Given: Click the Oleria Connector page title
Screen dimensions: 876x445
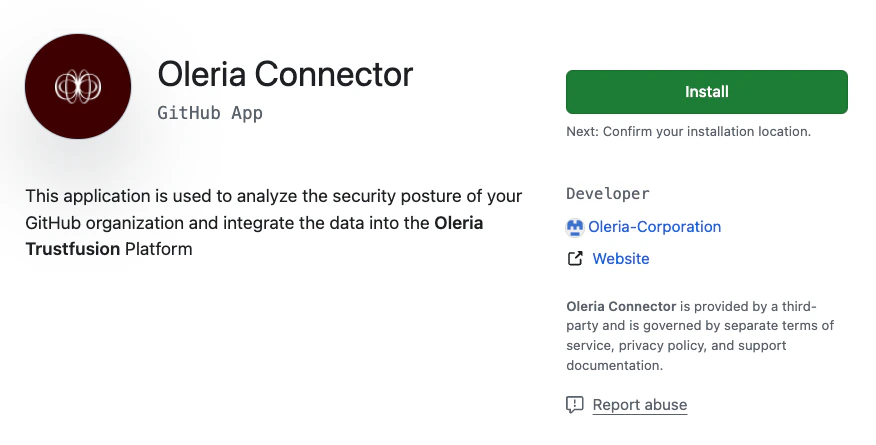Looking at the screenshot, I should tap(285, 74).
